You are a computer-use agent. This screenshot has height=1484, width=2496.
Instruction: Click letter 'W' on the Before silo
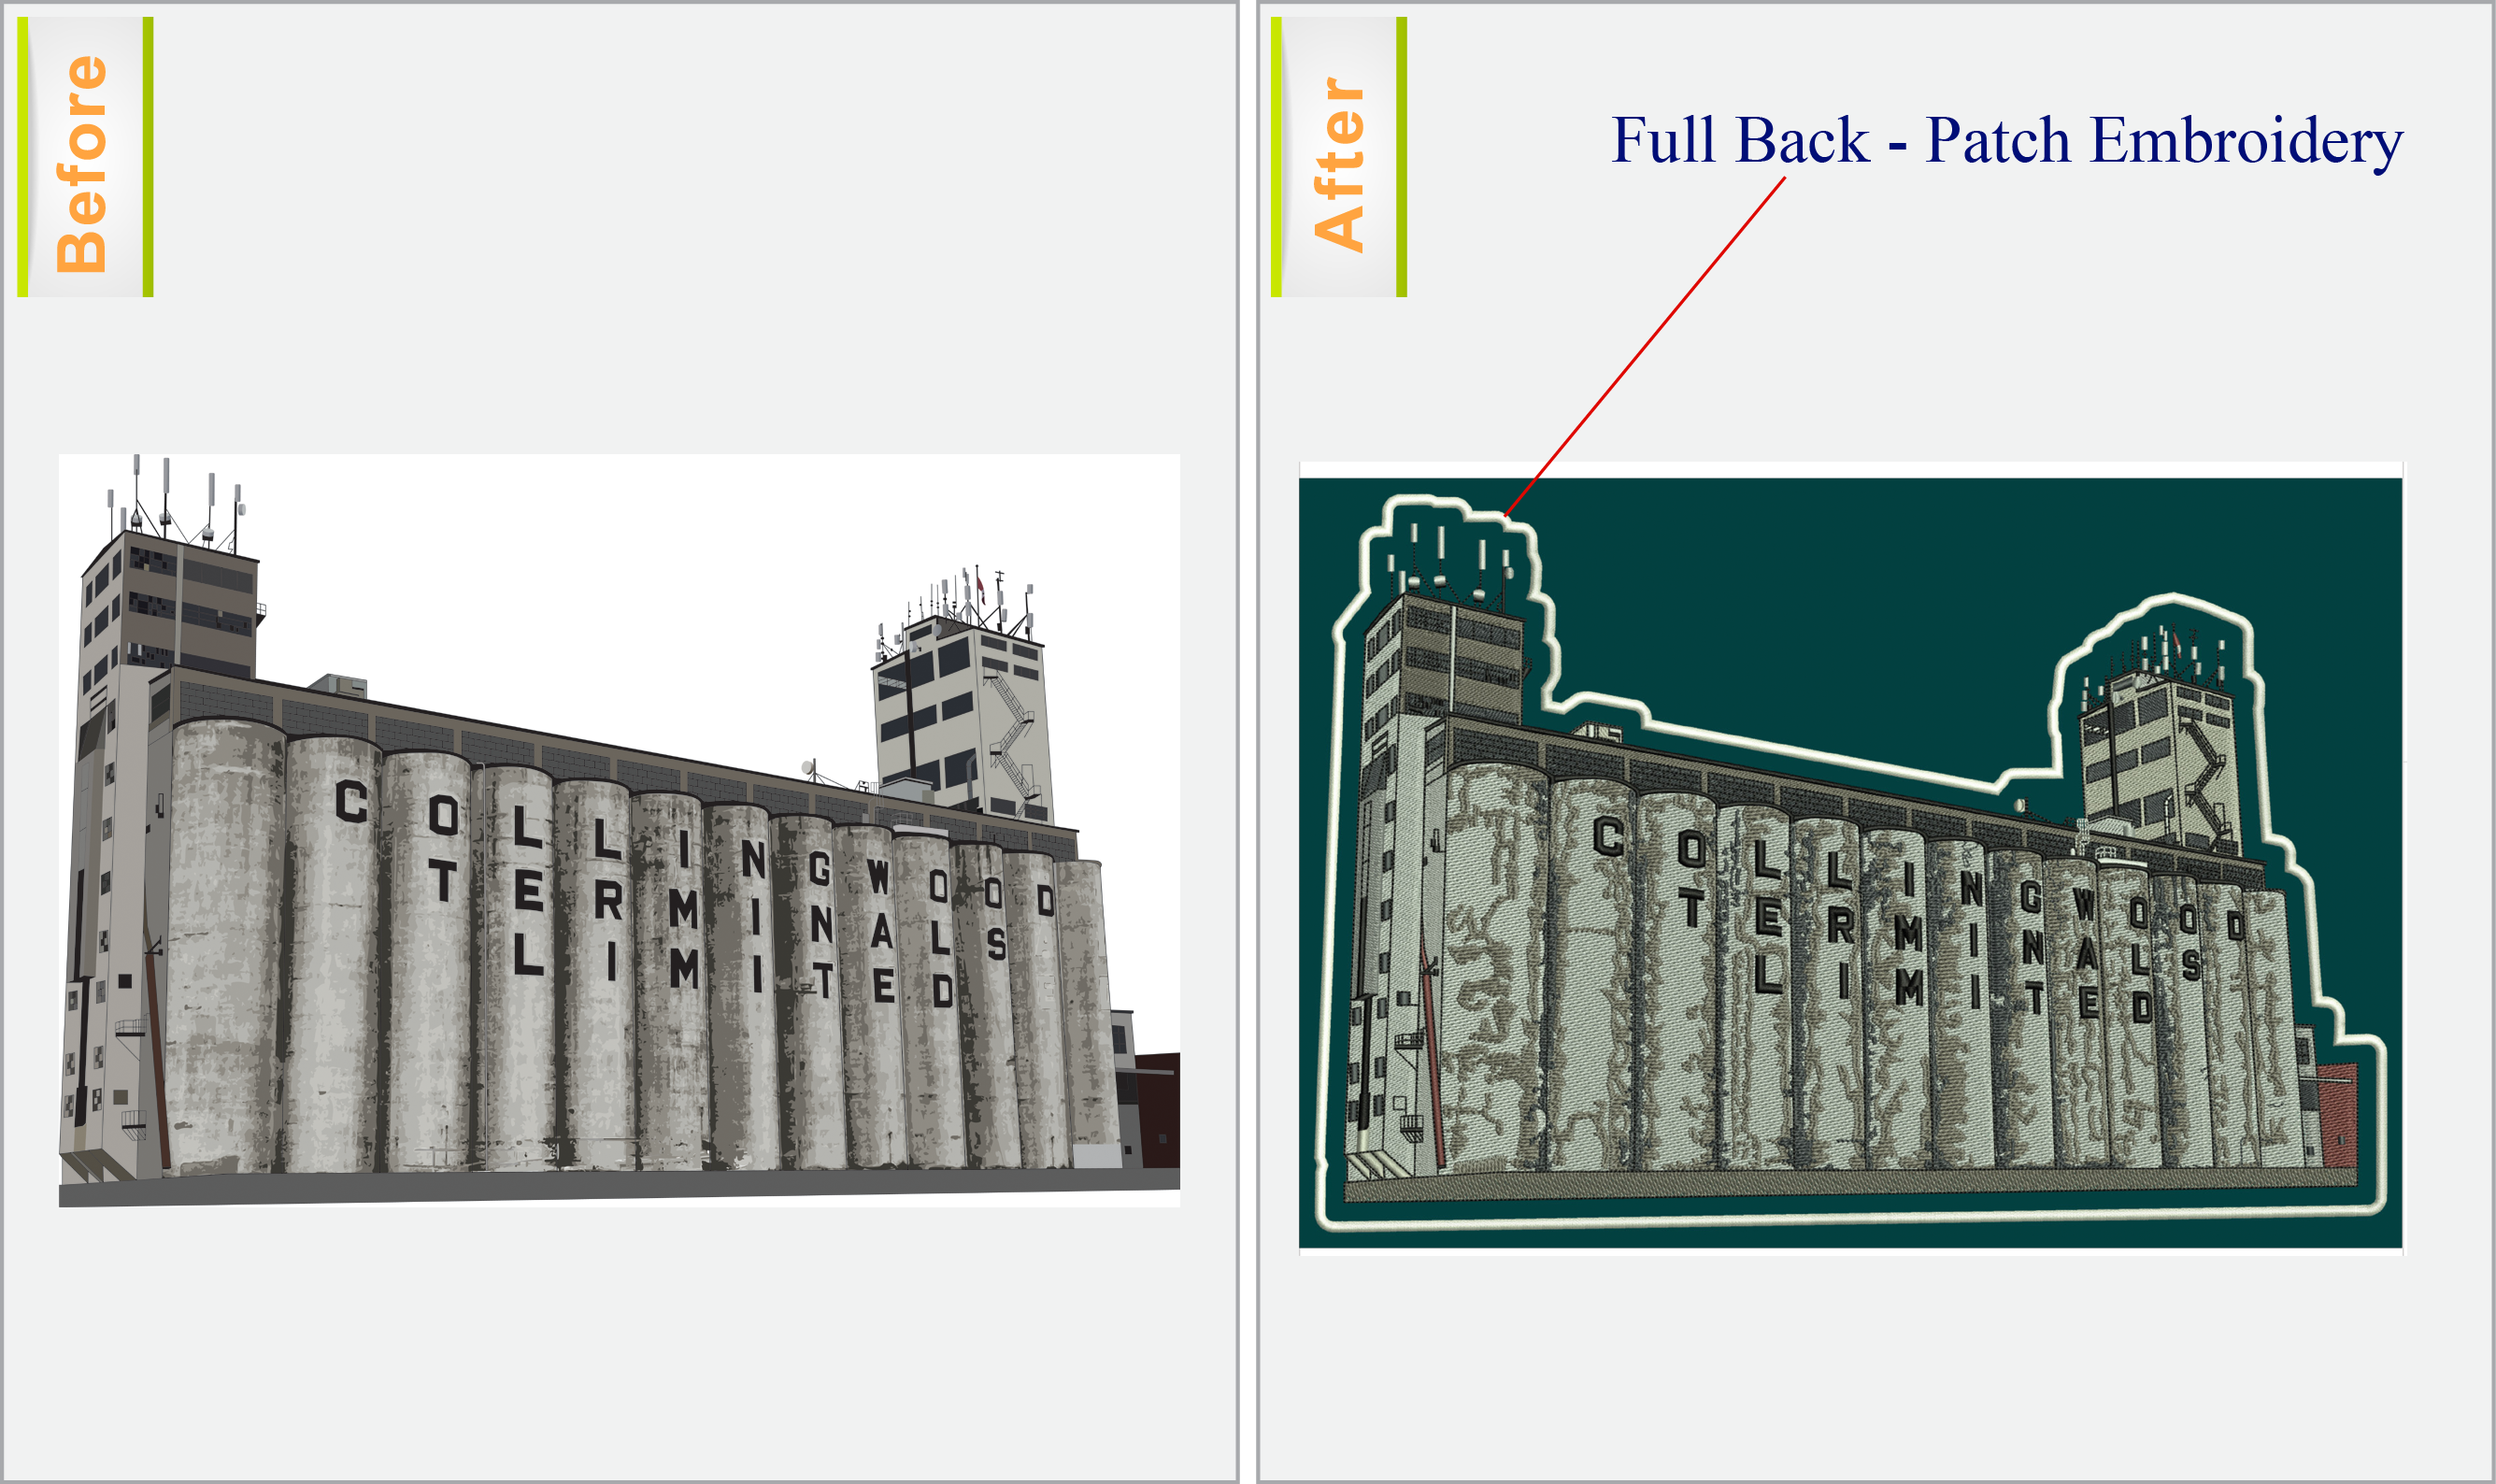878,877
